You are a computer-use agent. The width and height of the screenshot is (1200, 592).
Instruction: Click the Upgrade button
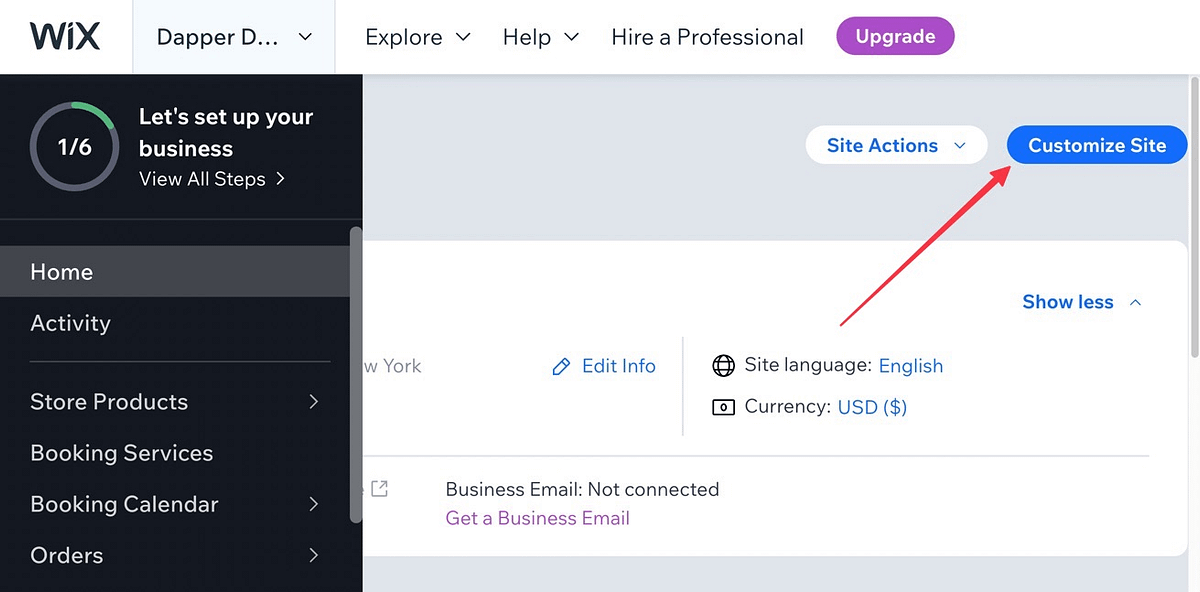(895, 35)
